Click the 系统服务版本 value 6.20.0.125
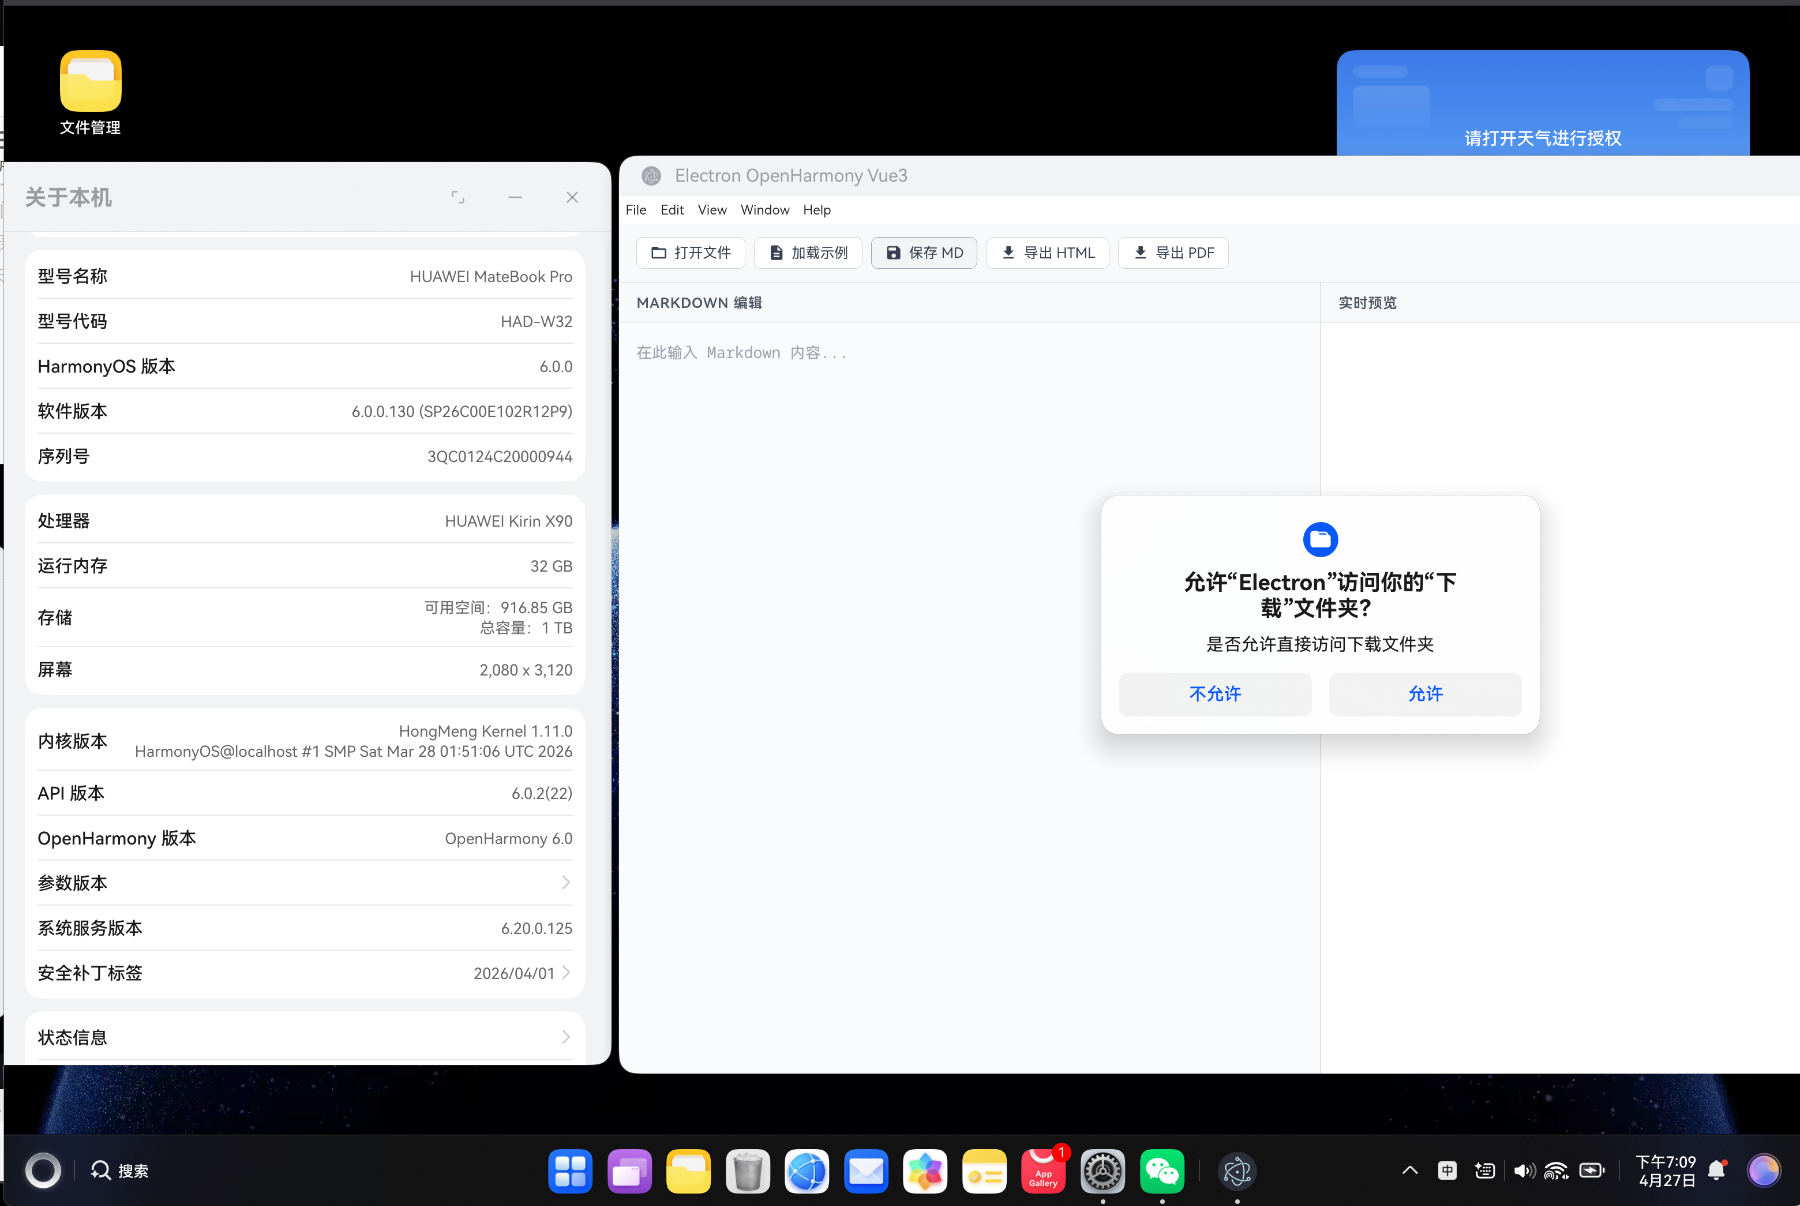The height and width of the screenshot is (1206, 1800). [x=537, y=929]
